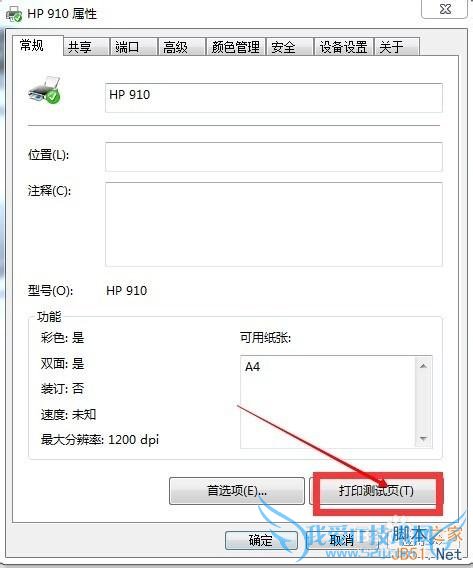Click the HP 910 printer icon
This screenshot has width=473, height=568.
(x=44, y=89)
